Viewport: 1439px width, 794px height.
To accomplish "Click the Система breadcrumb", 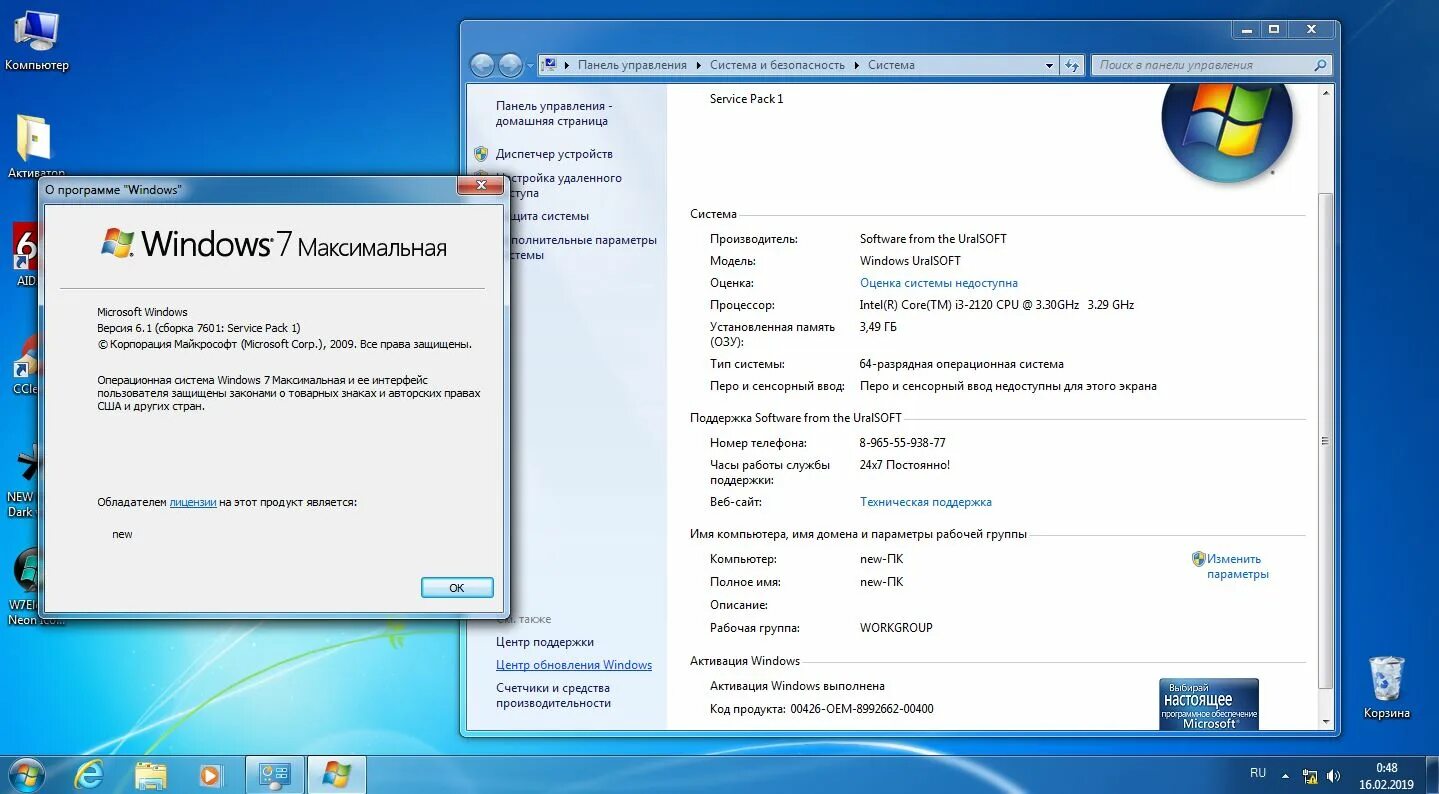I will click(x=891, y=65).
